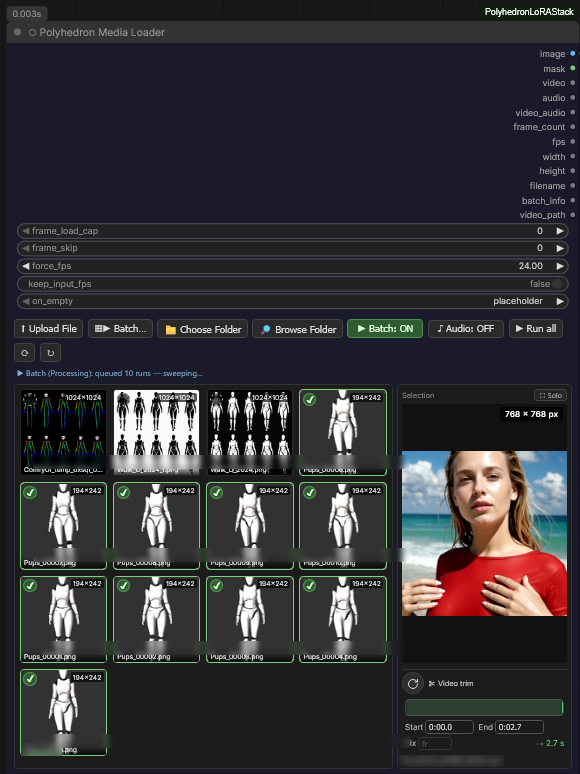Image resolution: width=580 pixels, height=774 pixels.
Task: Decrease frame_load_cap with the left arrow
Action: point(26,231)
